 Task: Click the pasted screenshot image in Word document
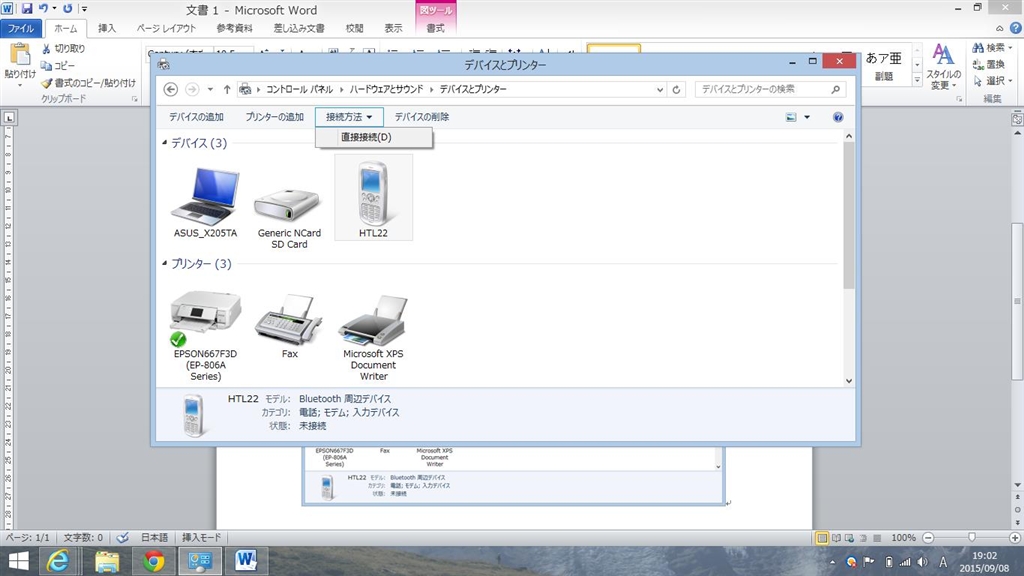(513, 476)
